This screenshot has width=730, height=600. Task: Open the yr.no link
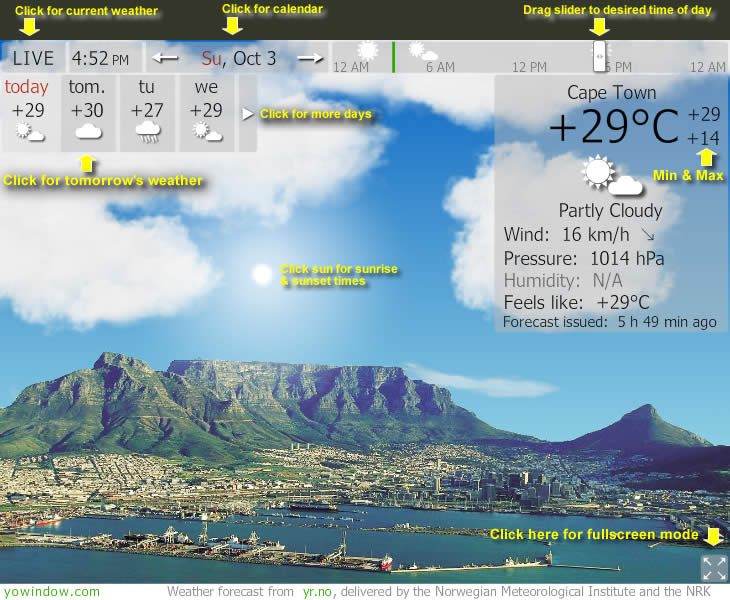pos(317,592)
